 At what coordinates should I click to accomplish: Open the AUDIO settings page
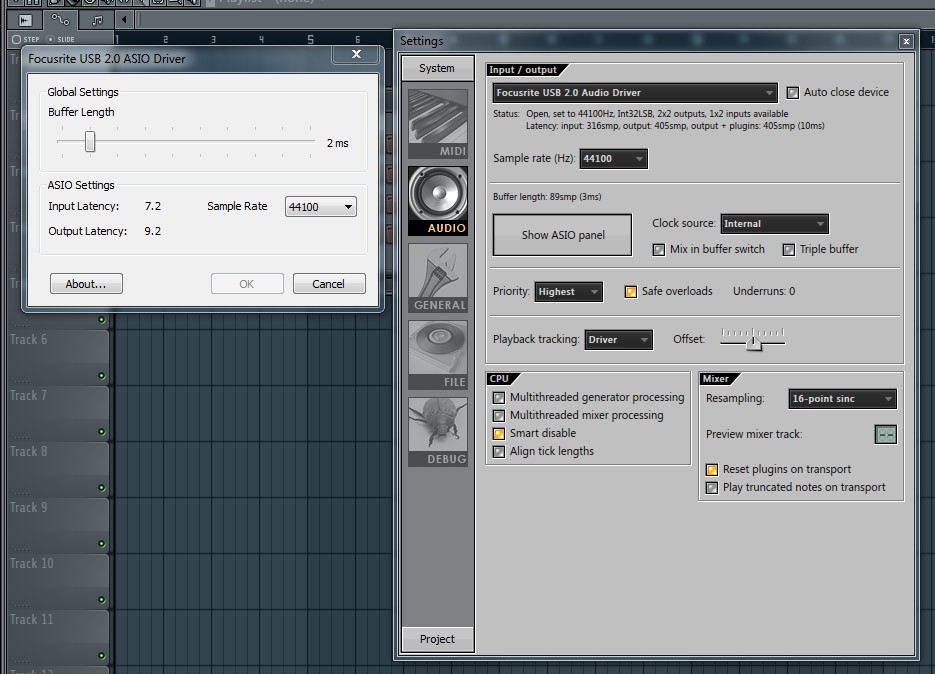438,200
